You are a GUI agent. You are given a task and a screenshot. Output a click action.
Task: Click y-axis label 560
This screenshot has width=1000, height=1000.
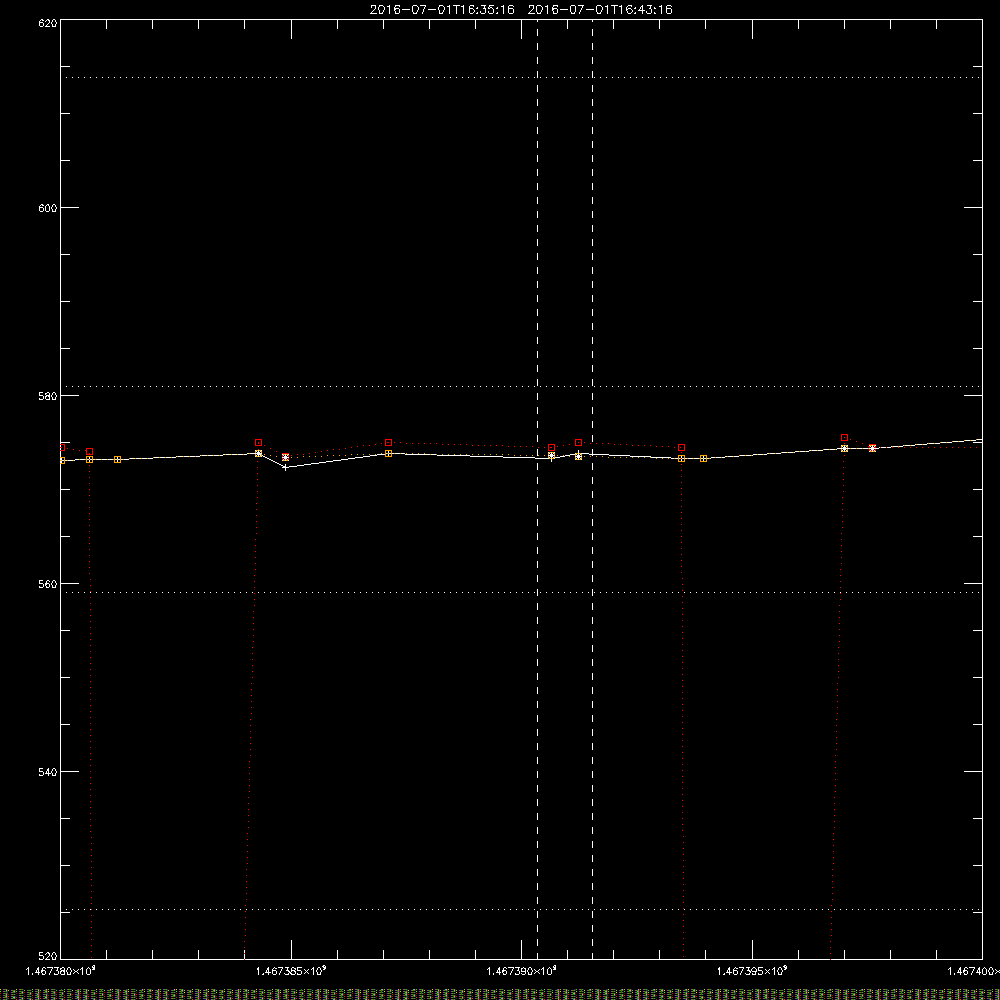point(48,584)
